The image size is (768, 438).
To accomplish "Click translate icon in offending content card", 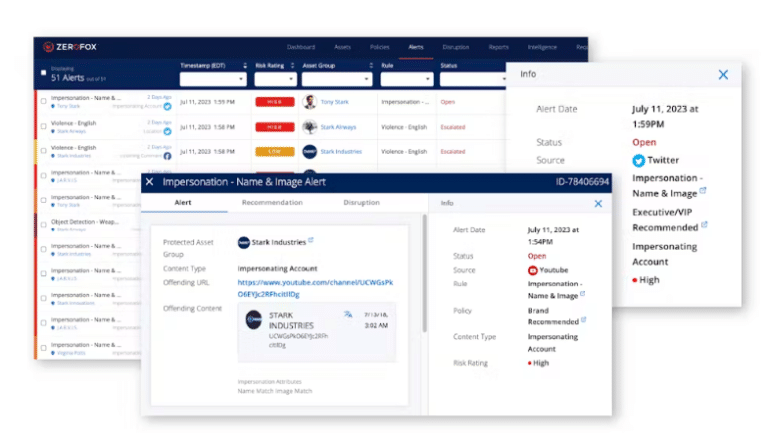I will point(348,314).
